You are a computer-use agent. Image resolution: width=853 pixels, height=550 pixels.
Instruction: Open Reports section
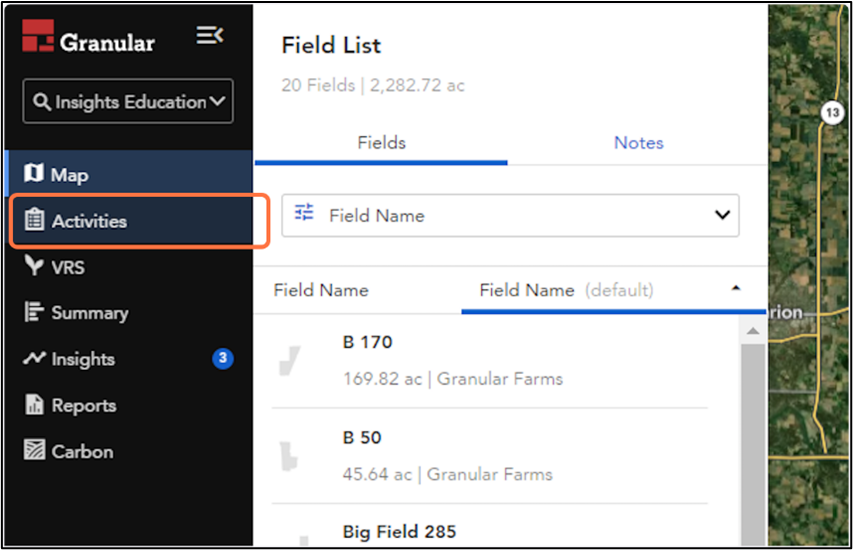(129, 405)
